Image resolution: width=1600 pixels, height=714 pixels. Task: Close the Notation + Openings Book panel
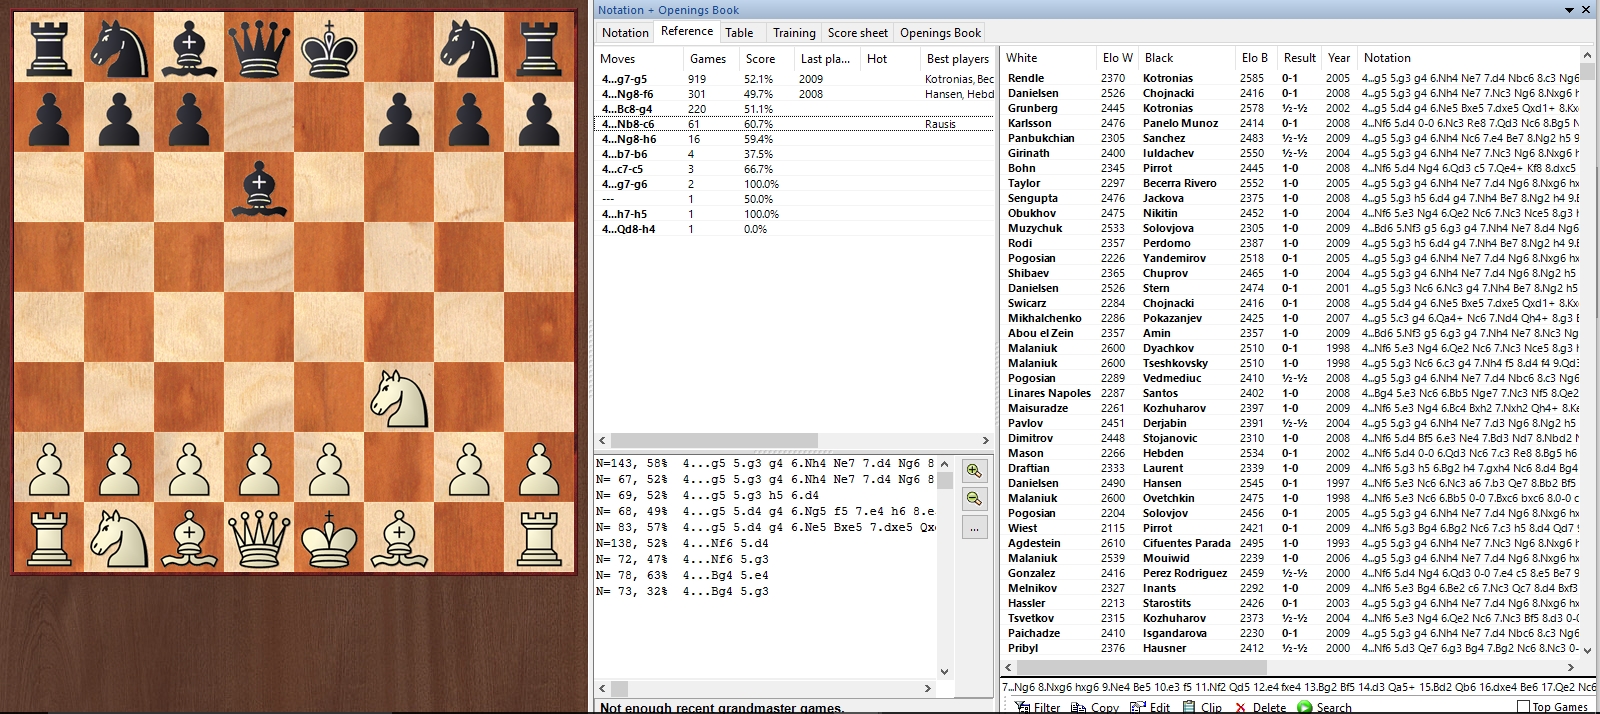point(1586,10)
